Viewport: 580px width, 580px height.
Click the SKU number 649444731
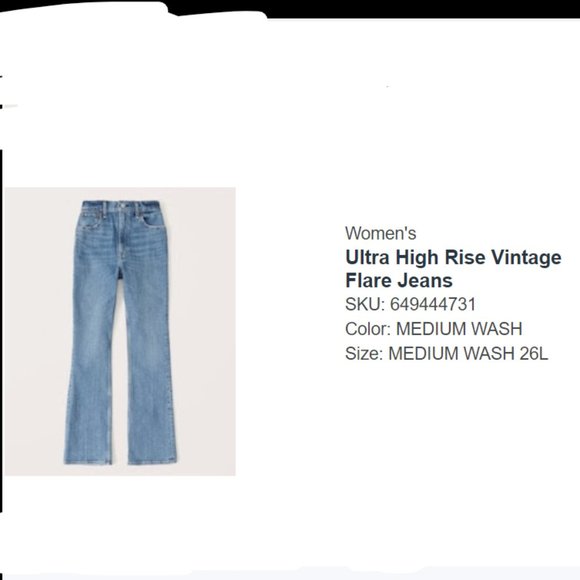tap(433, 304)
